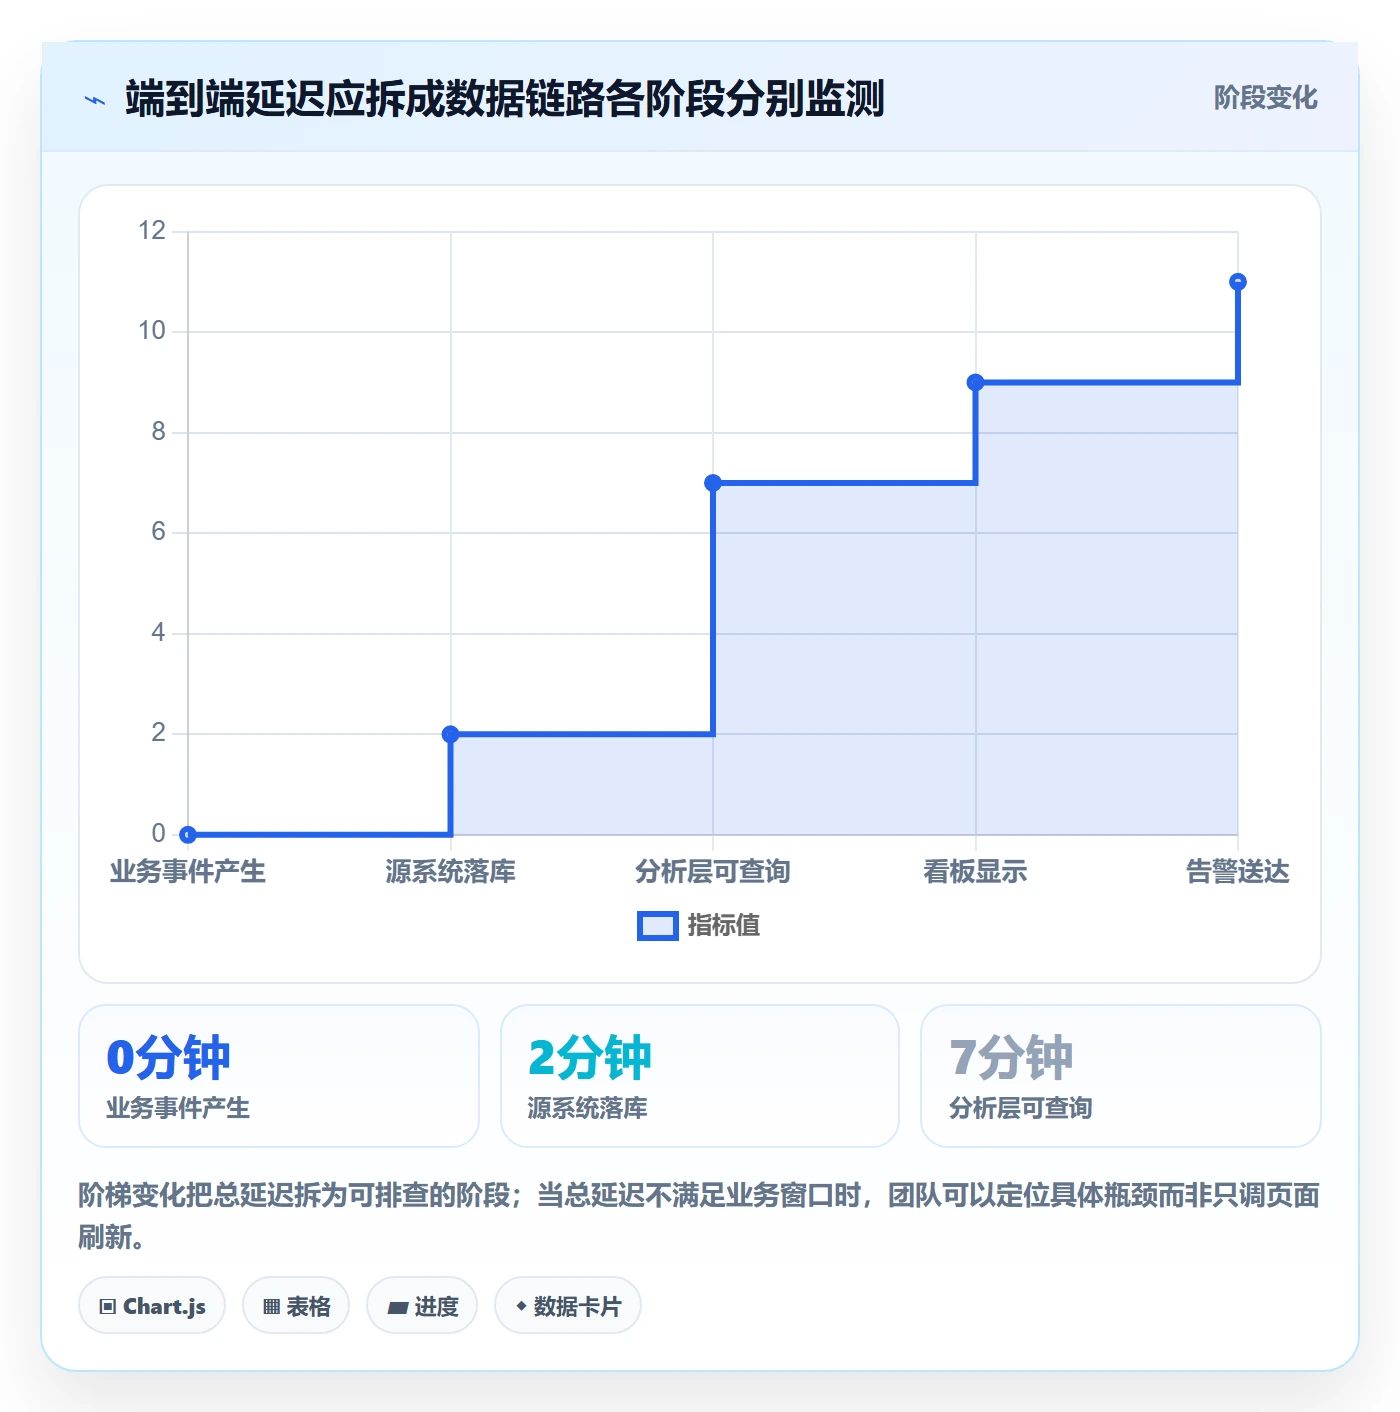
Task: Click the y-axis value 4
Action: click(x=159, y=633)
